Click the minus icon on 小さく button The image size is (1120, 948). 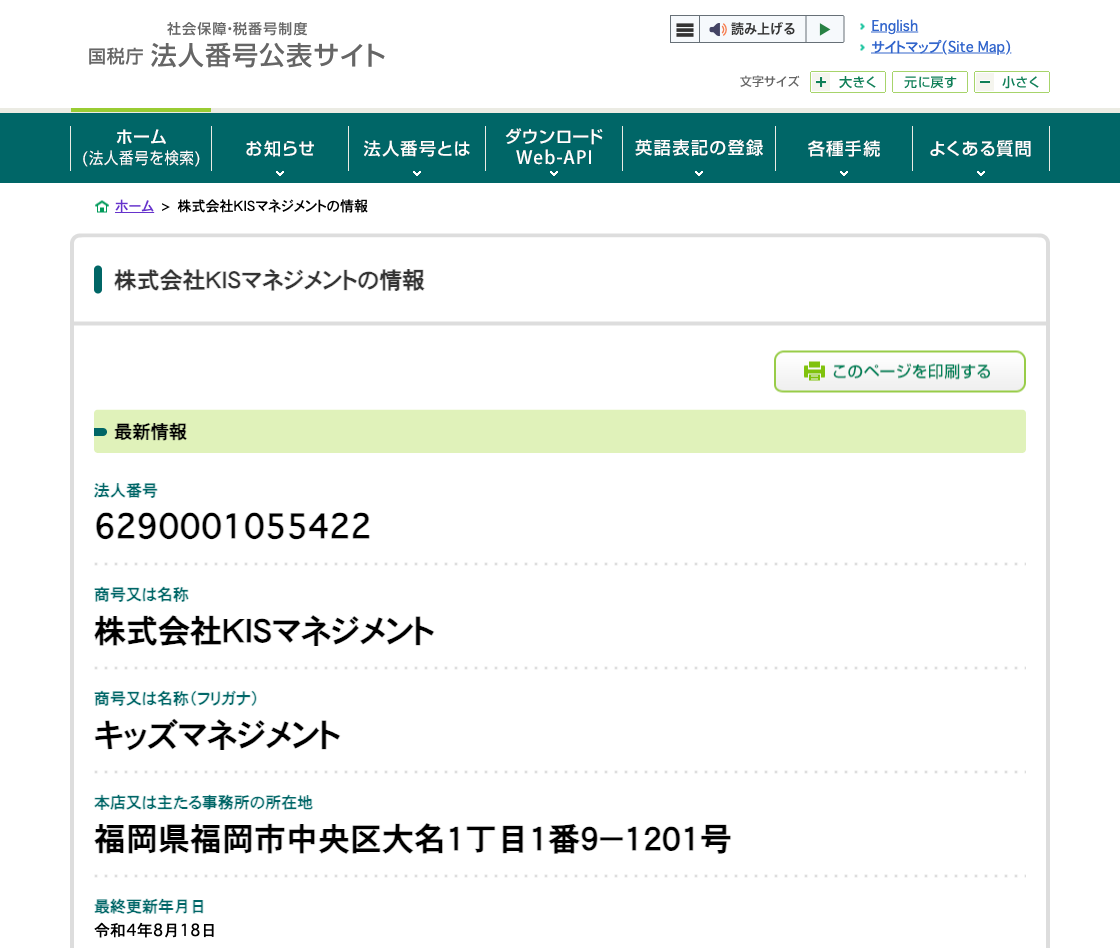pyautogui.click(x=985, y=82)
